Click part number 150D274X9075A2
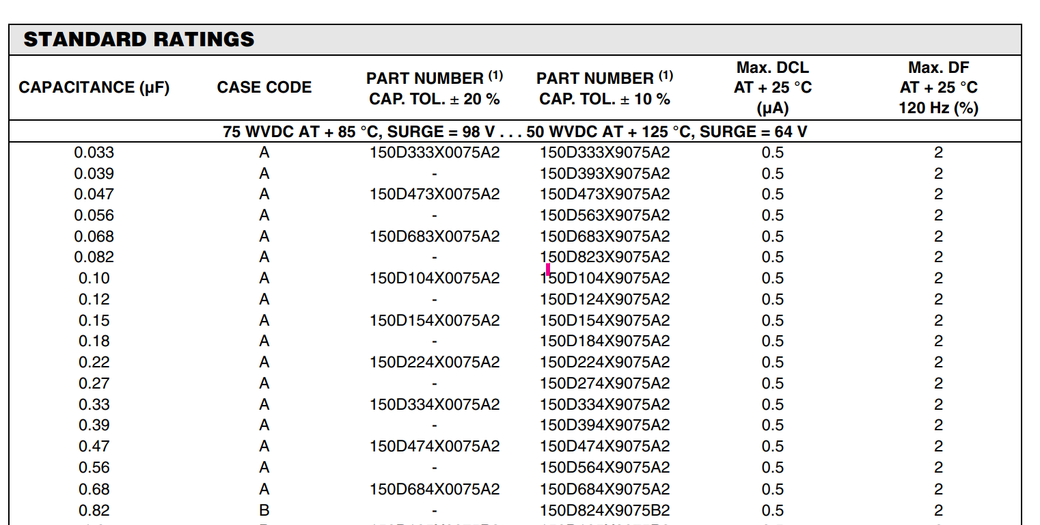This screenshot has height=525, width=1040. (605, 383)
